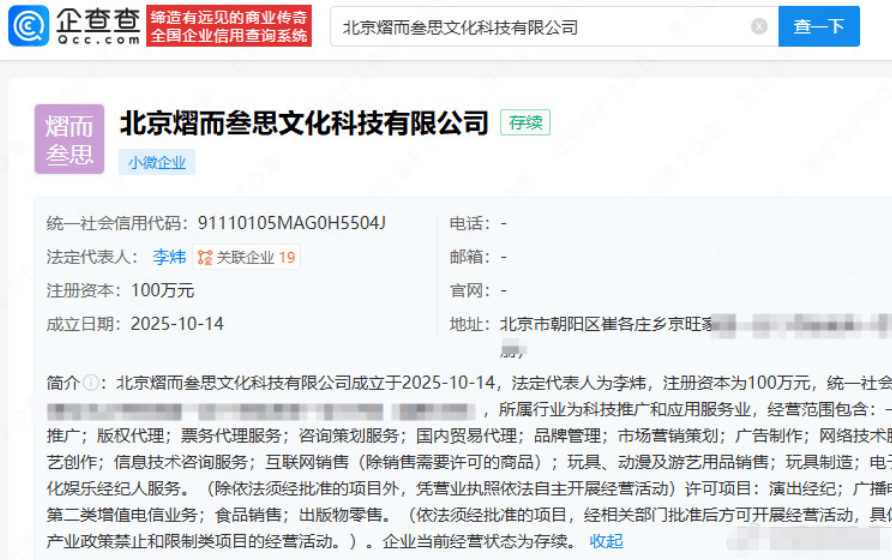
Task: Open the 熠而叁思 purple company logo
Action: click(x=69, y=139)
